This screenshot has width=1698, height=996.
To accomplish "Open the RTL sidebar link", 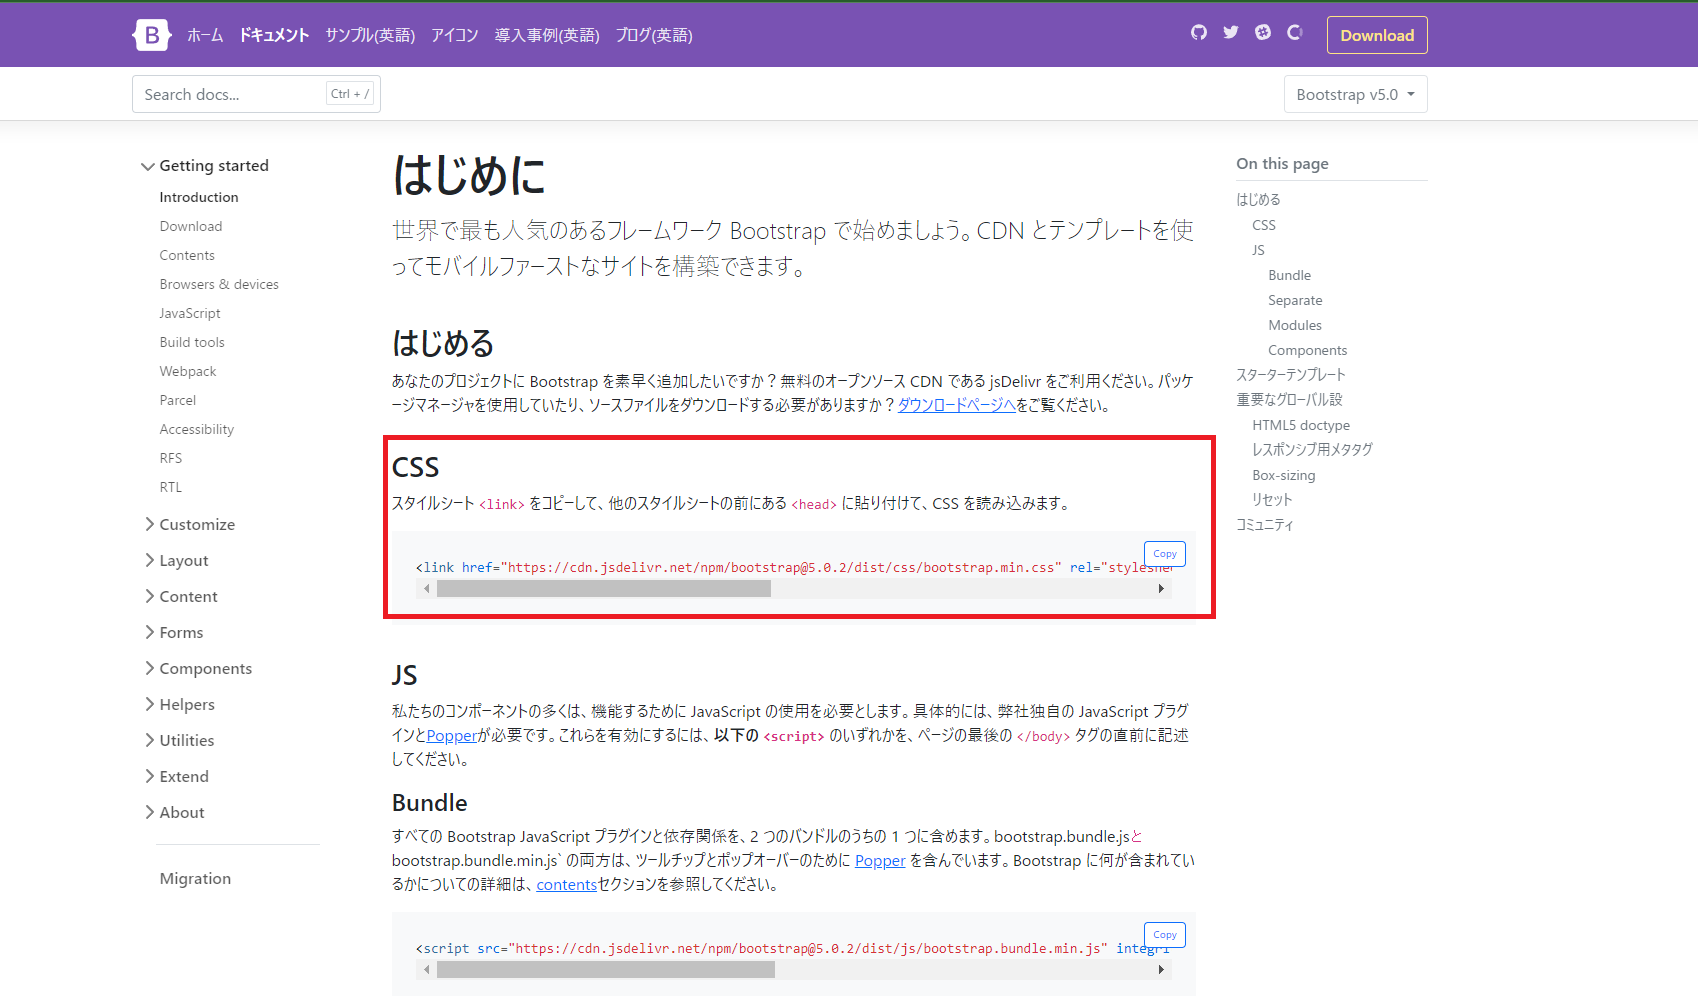I will click(171, 487).
